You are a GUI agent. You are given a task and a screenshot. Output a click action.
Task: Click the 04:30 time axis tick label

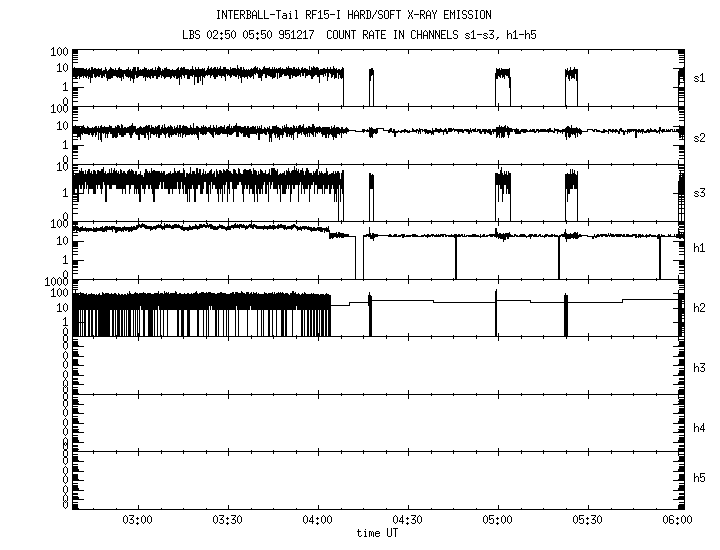click(407, 520)
